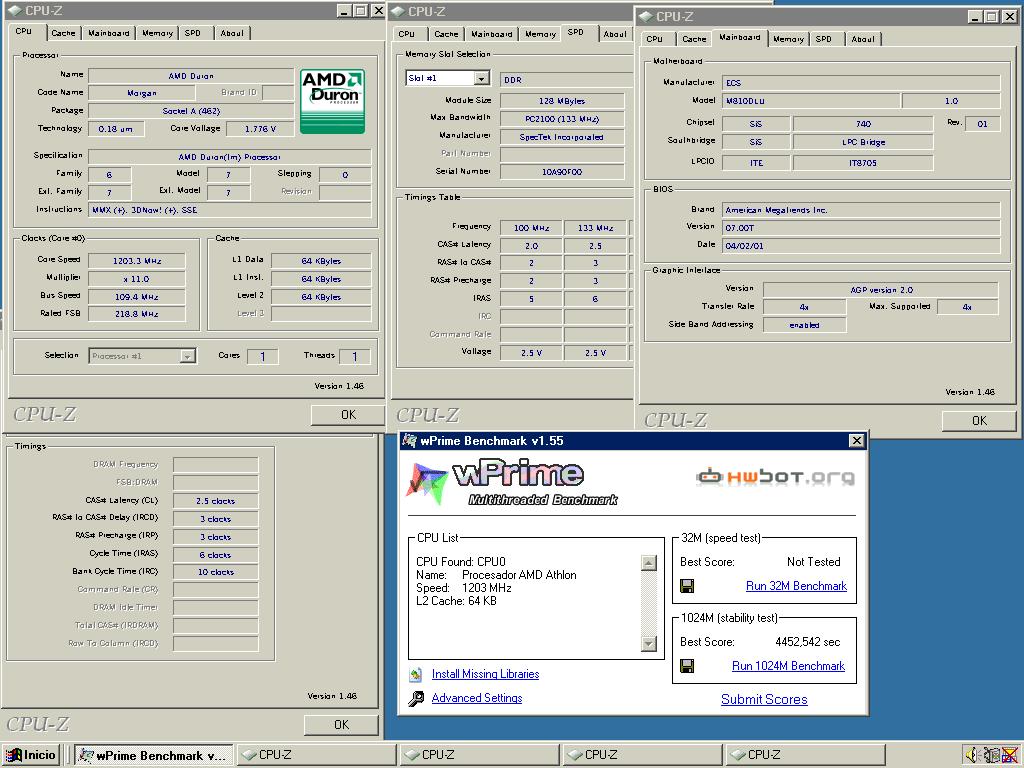Open the Processor #1 selection dropdown
The image size is (1024, 768).
click(x=187, y=356)
